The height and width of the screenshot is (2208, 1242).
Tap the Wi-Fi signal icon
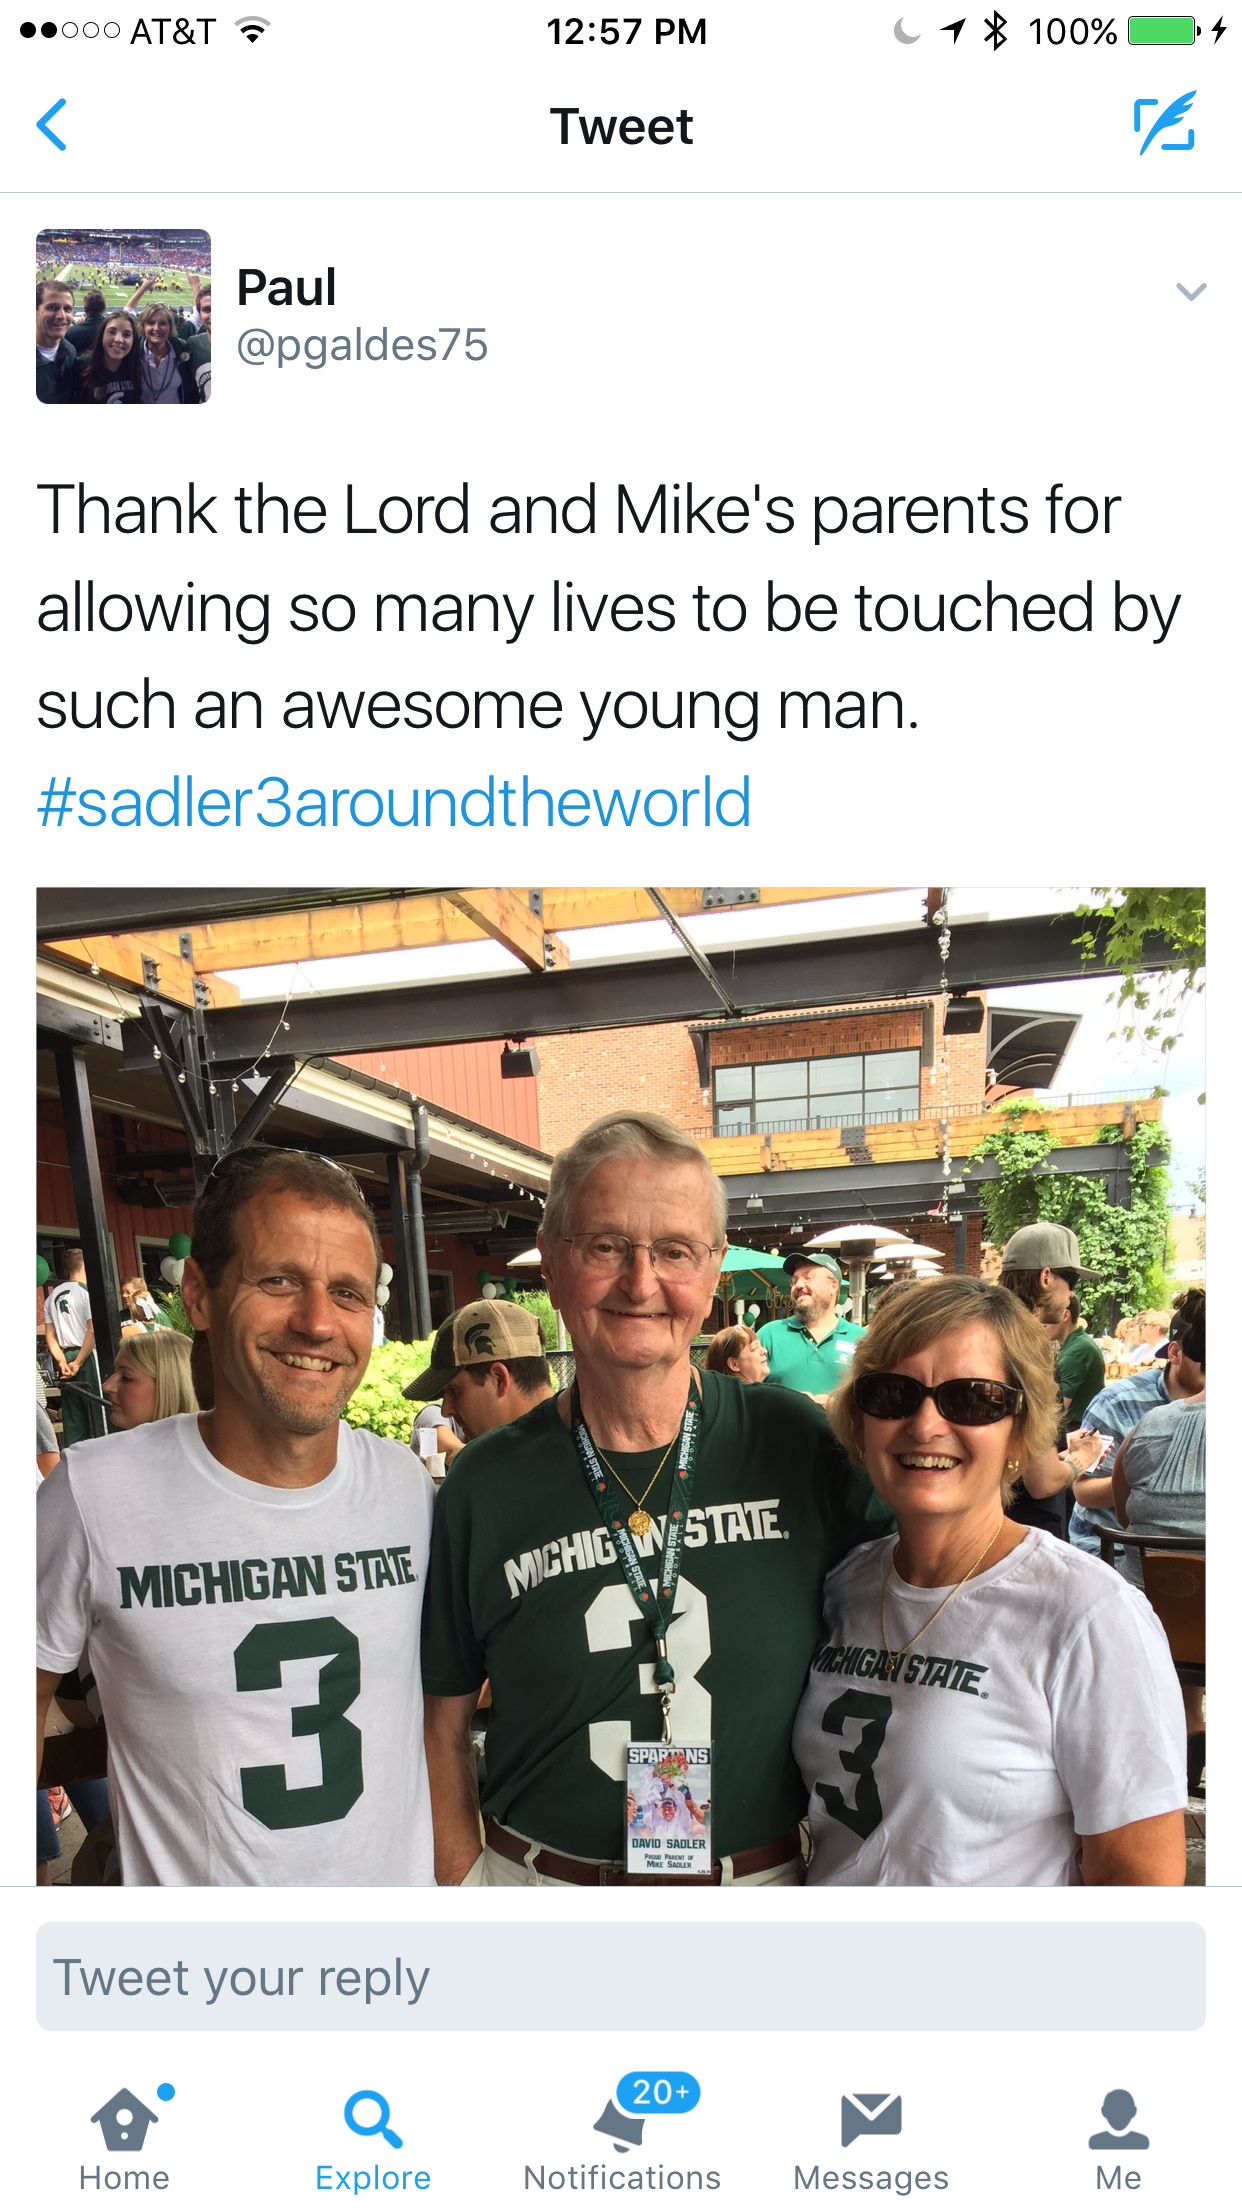[x=253, y=31]
